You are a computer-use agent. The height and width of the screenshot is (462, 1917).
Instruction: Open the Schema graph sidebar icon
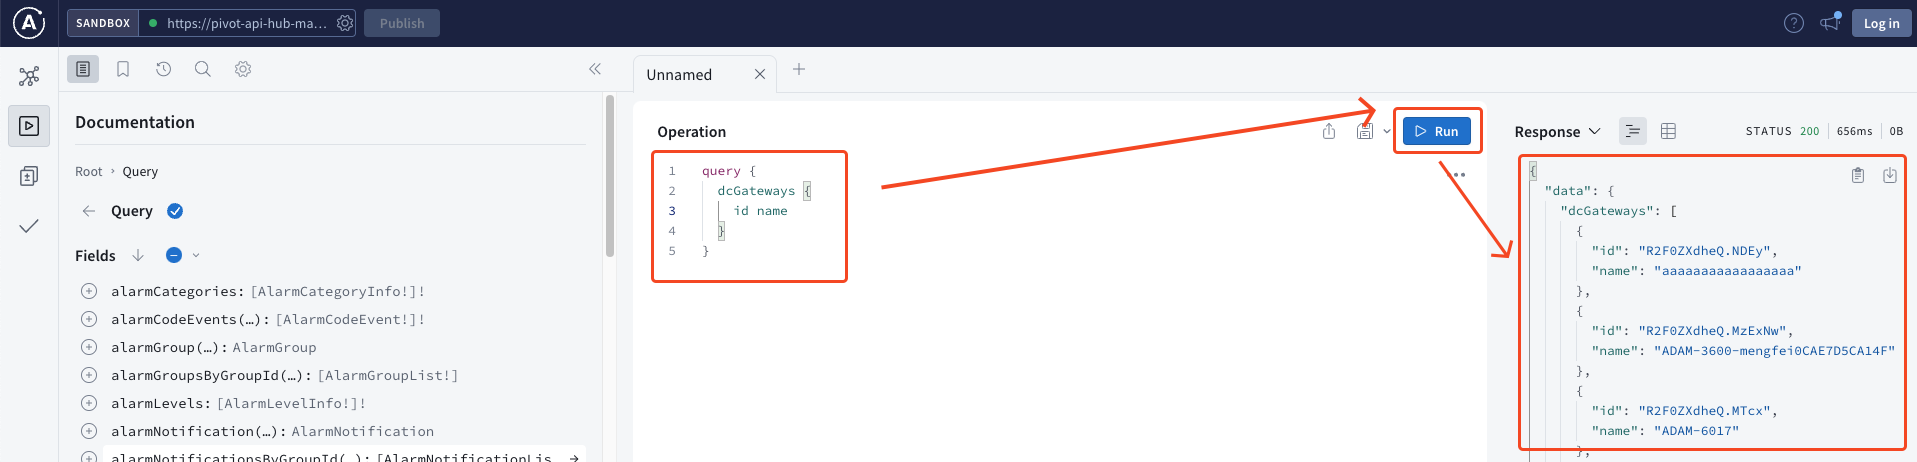click(x=29, y=76)
